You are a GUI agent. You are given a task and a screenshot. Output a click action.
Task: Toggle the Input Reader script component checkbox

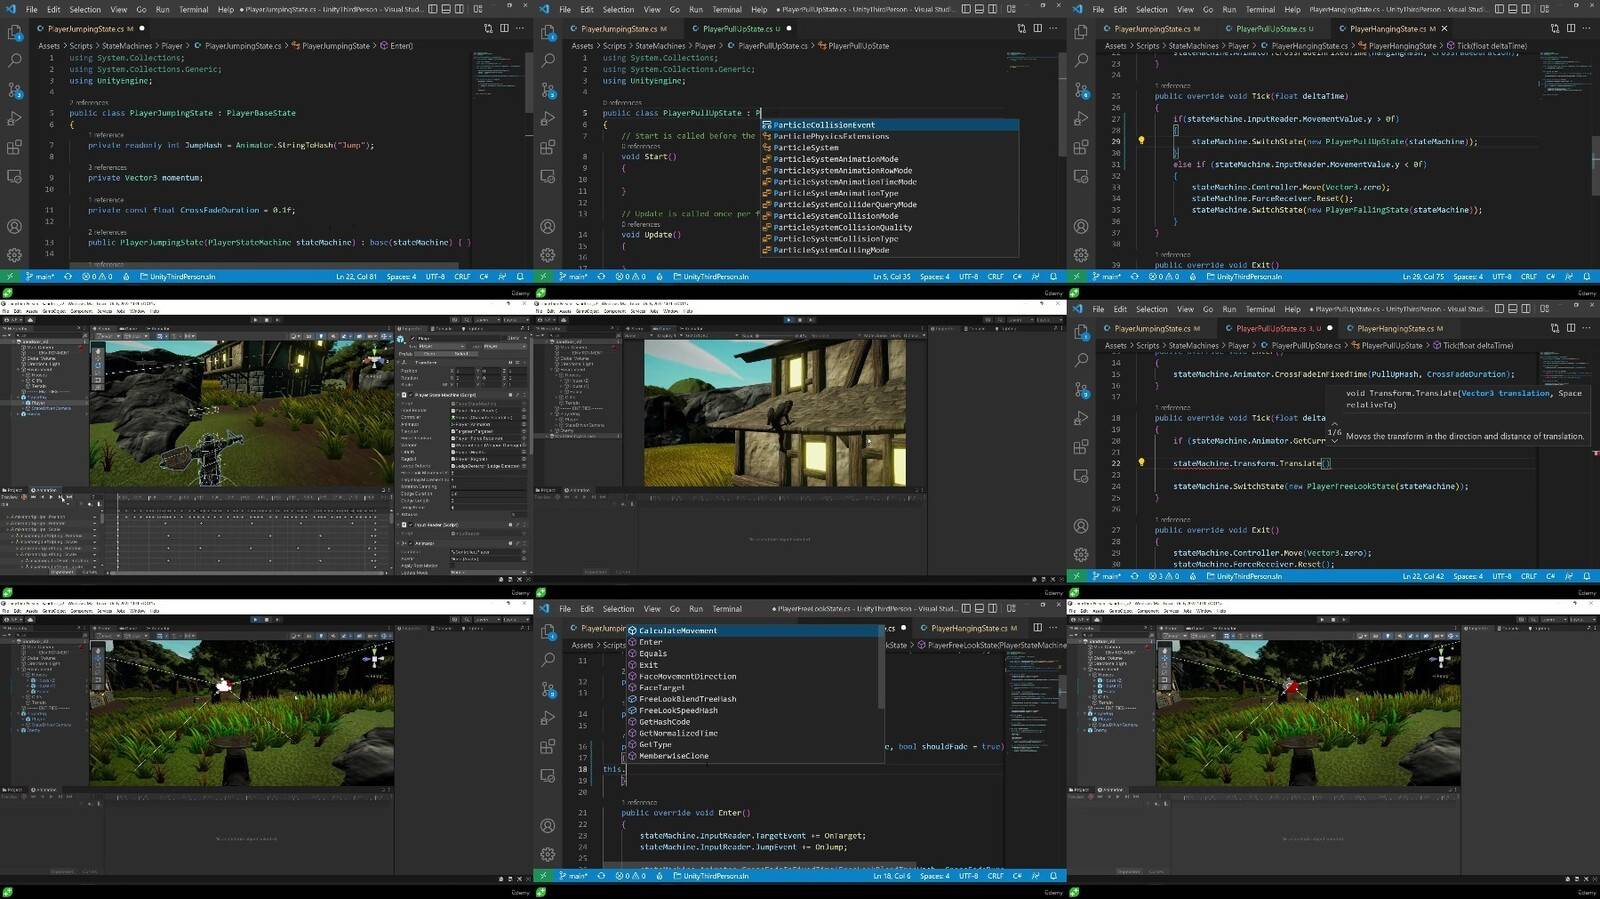point(412,525)
